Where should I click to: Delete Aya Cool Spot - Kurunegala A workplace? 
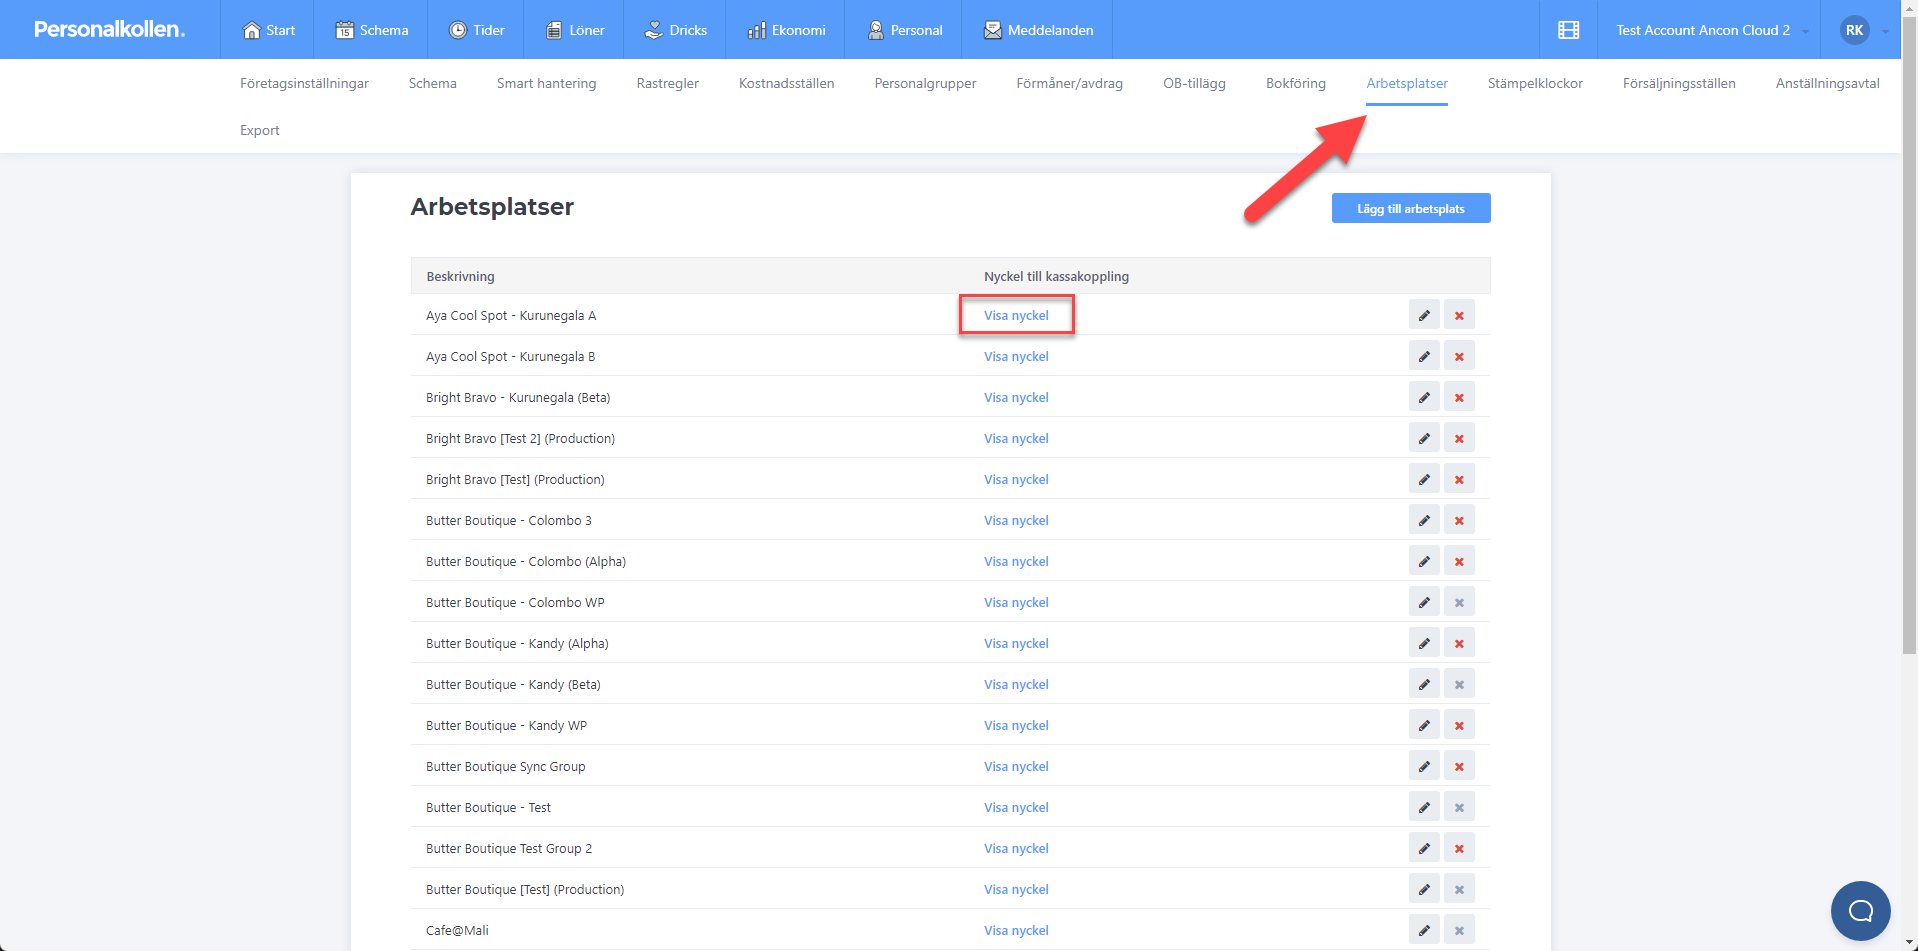tap(1459, 315)
